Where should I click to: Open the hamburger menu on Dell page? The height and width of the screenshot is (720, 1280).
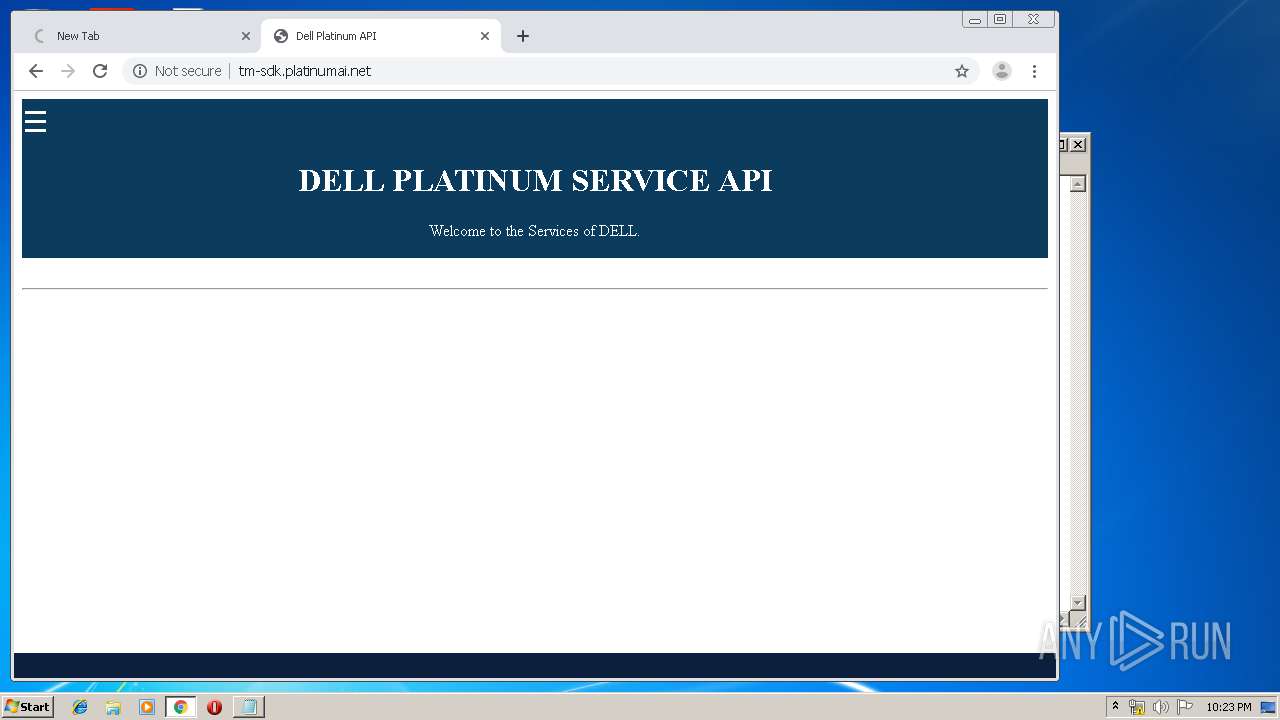(35, 122)
